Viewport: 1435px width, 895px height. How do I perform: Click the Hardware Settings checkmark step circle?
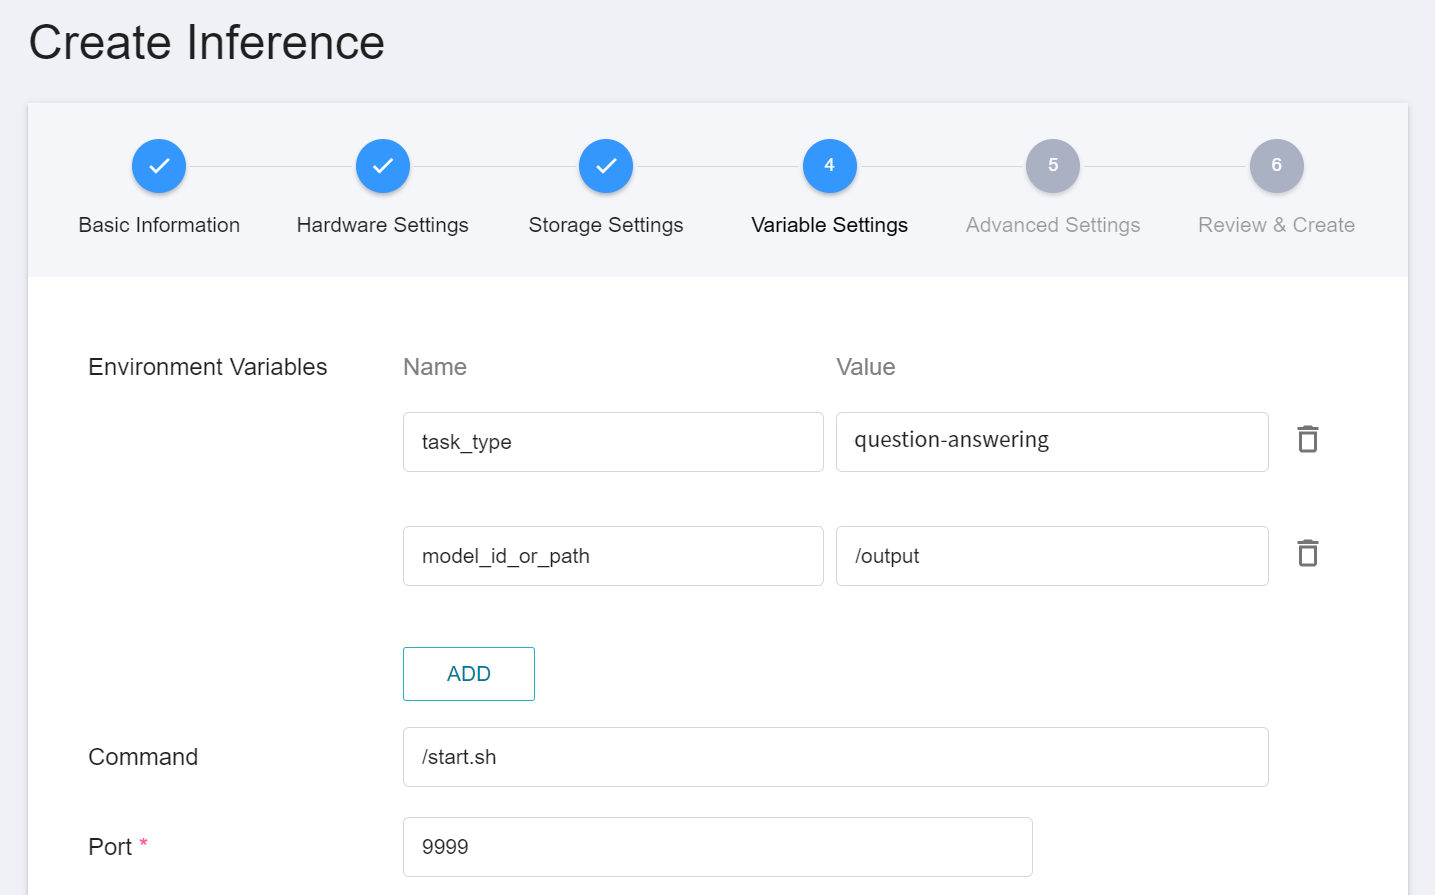click(383, 166)
